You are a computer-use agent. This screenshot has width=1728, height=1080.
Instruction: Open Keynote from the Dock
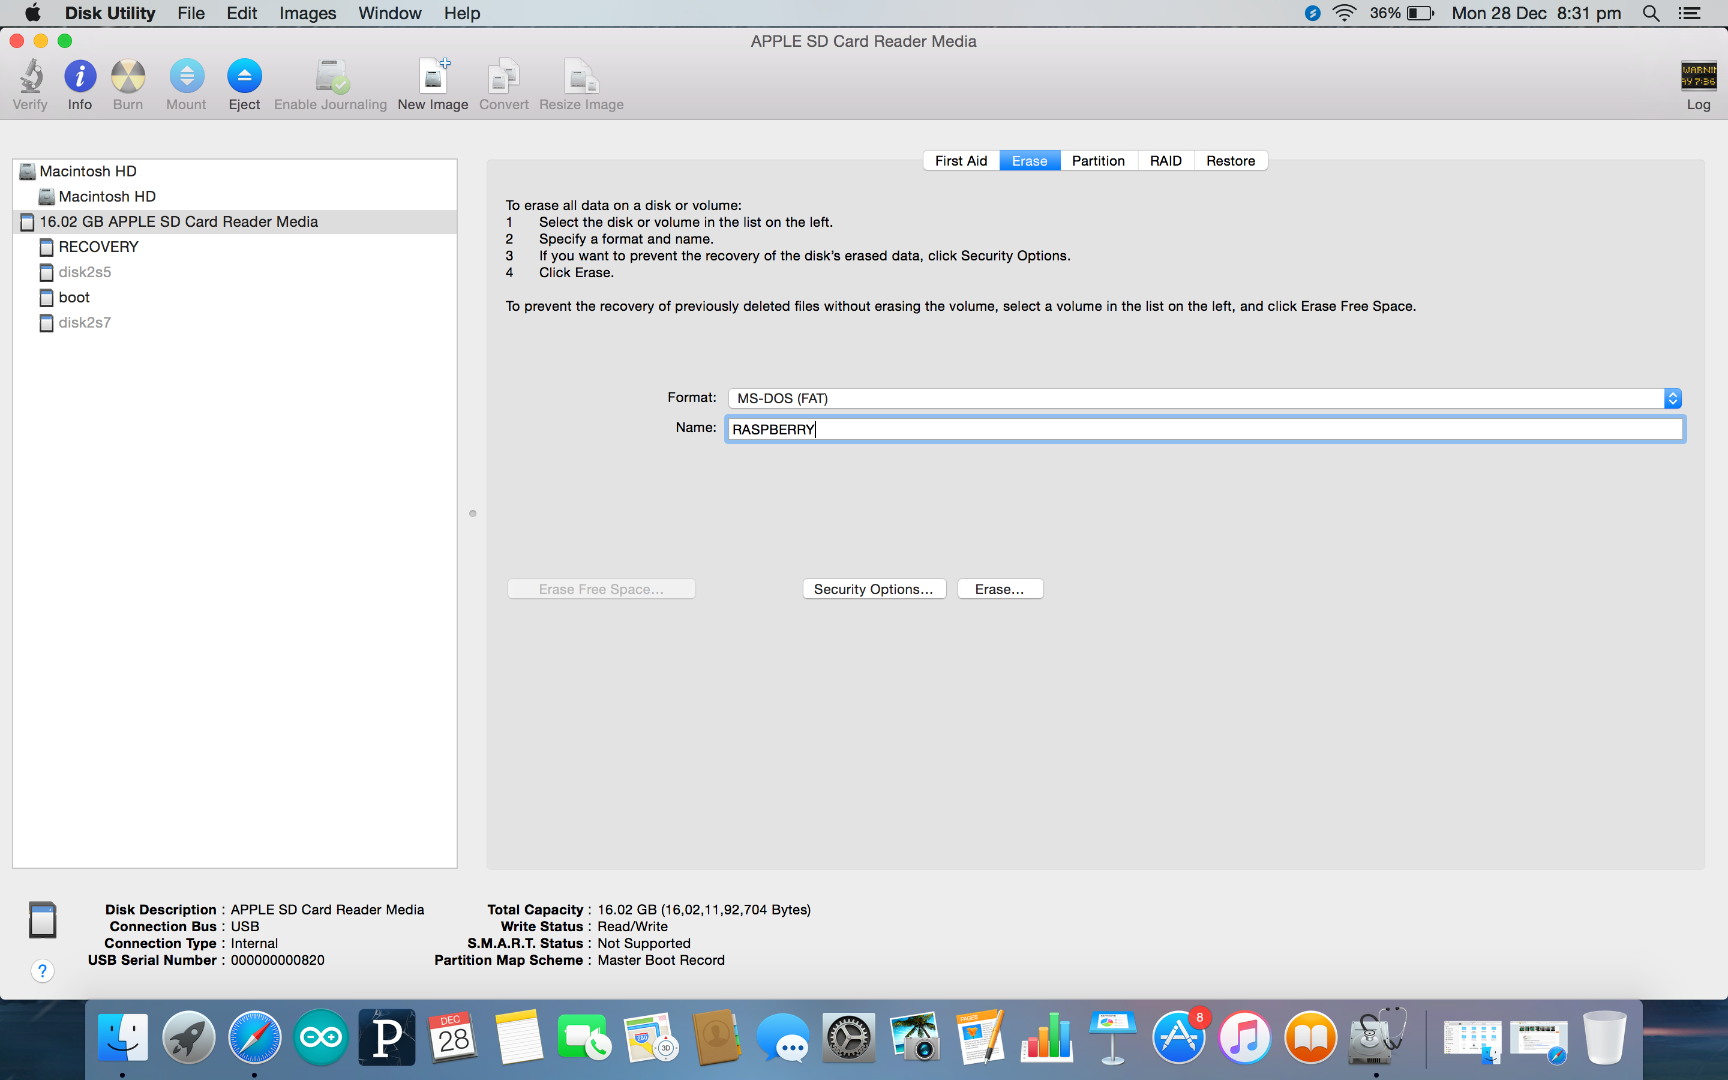(x=1113, y=1037)
